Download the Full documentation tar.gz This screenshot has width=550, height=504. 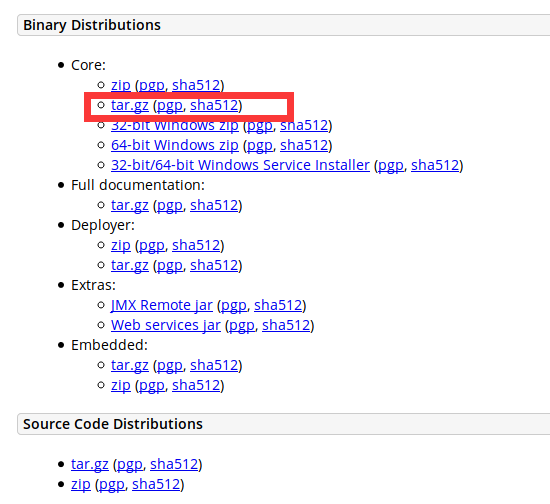(x=130, y=205)
